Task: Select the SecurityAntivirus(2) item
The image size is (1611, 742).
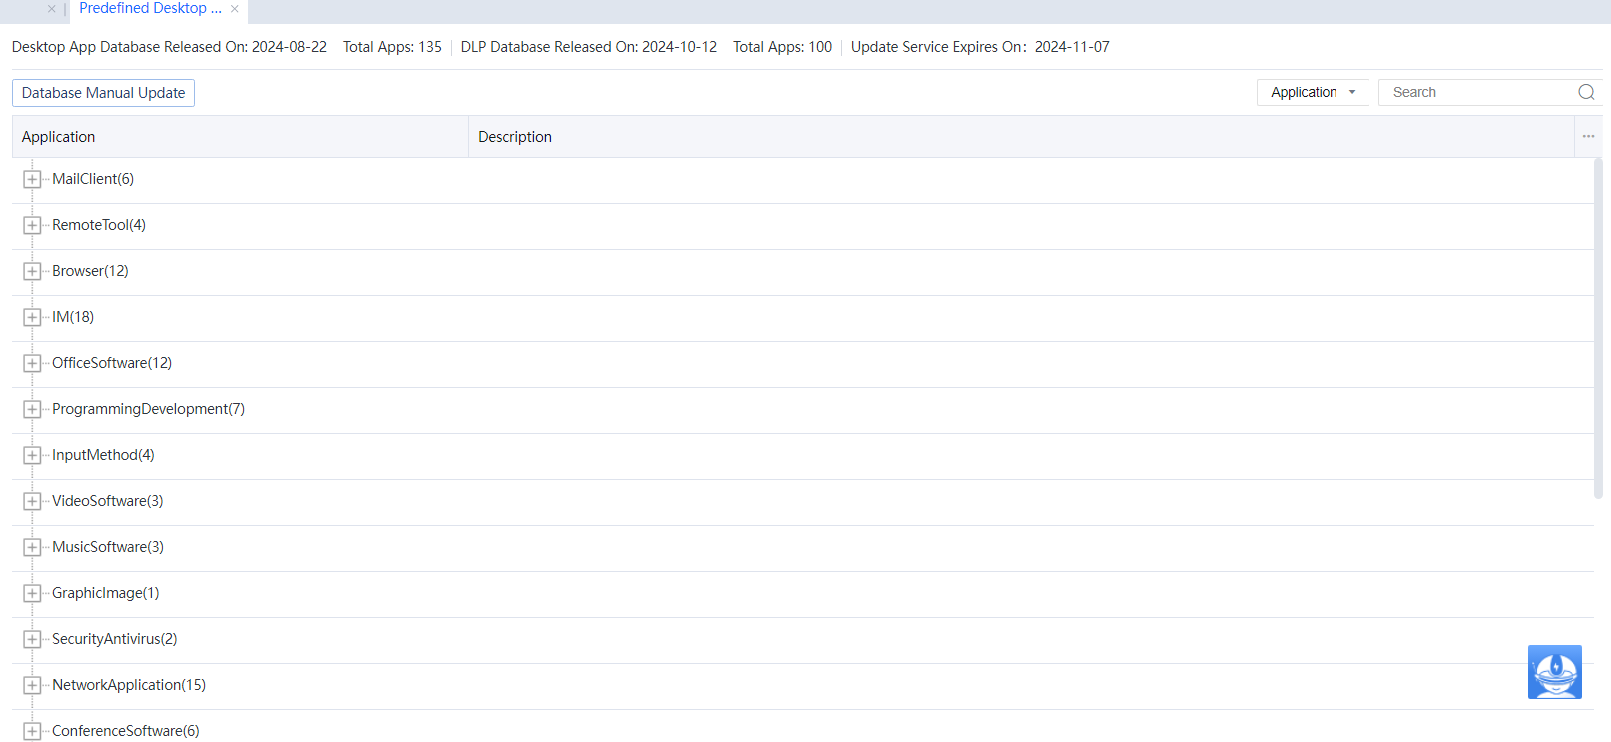Action: (x=114, y=639)
